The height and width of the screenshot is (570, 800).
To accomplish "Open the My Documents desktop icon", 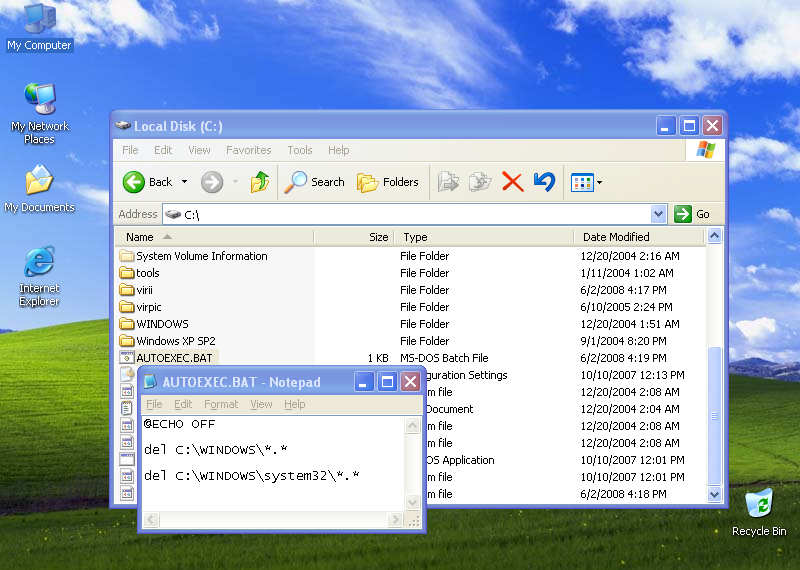I will (x=39, y=189).
